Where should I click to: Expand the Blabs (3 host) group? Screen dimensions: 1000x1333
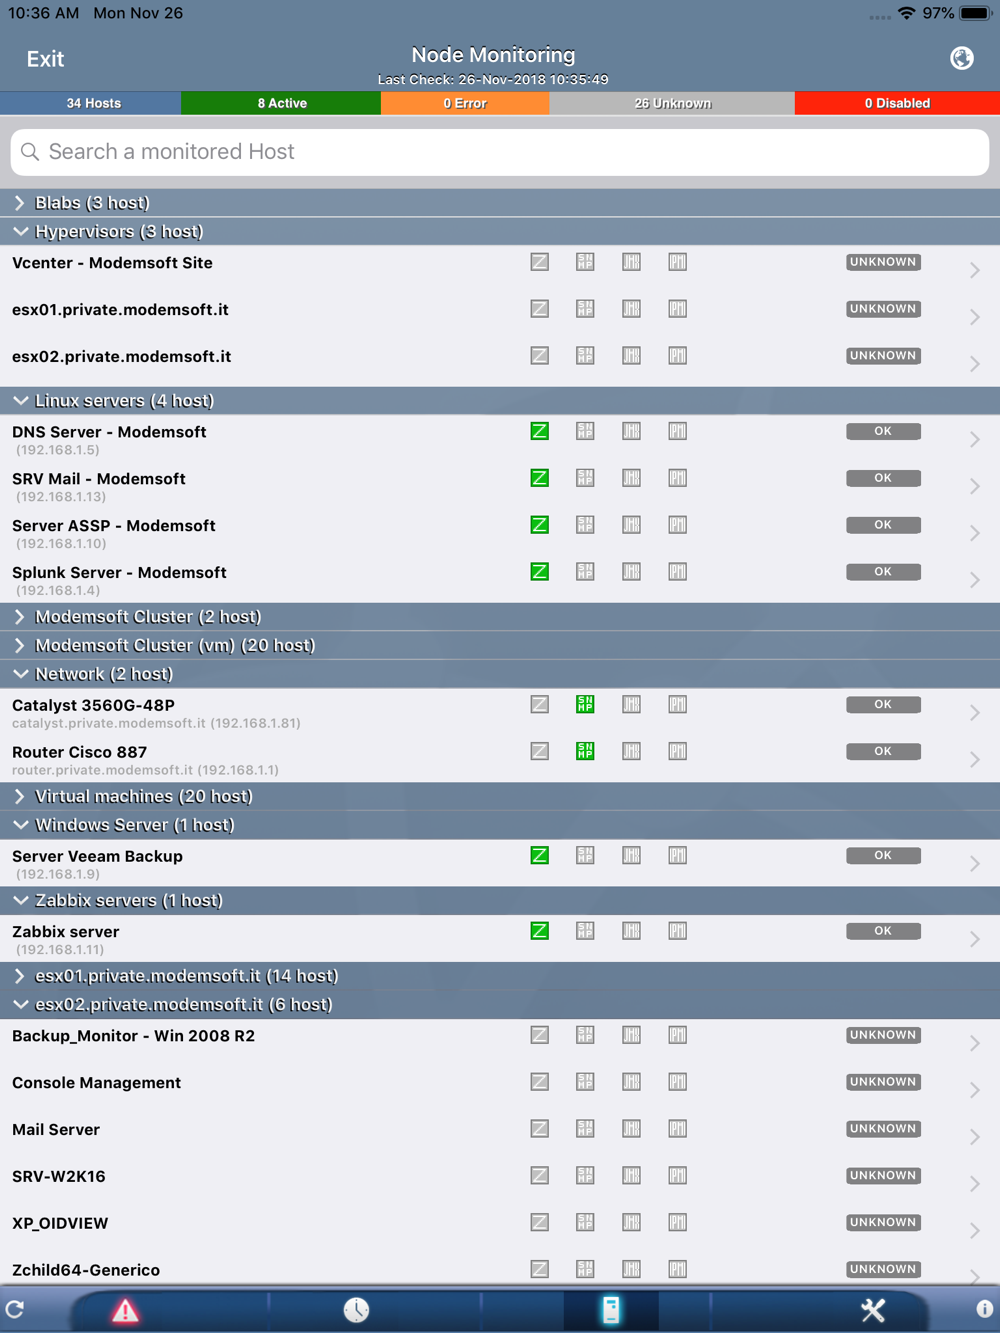500,203
